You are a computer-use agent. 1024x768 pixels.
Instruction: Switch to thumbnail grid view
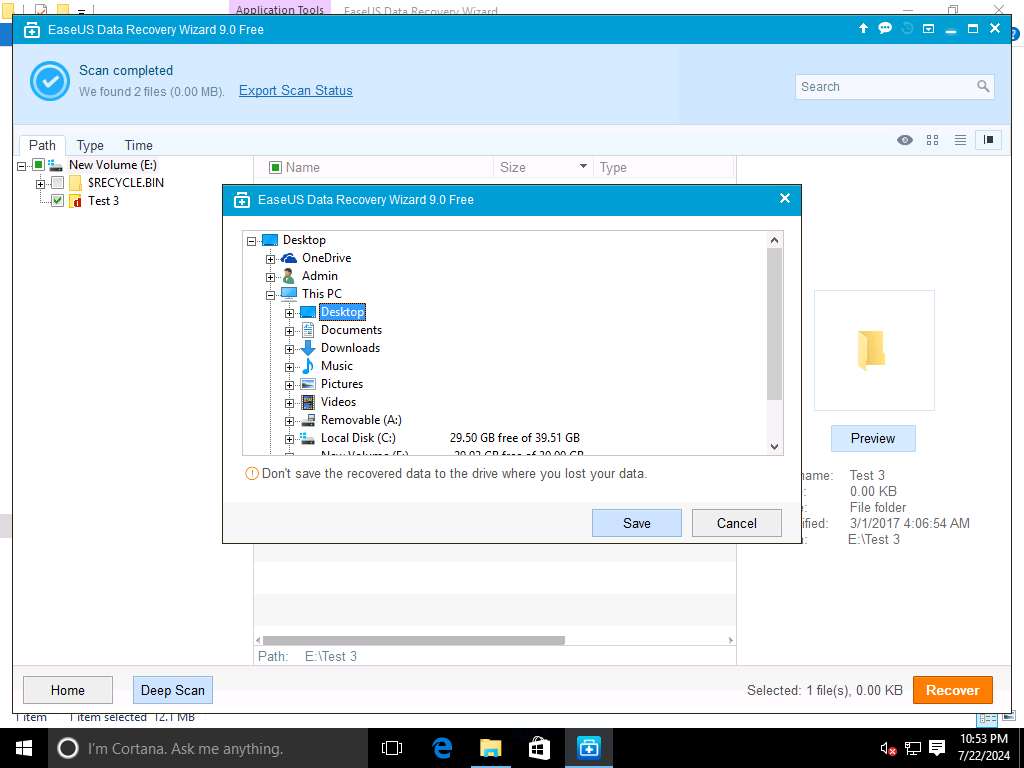click(x=932, y=140)
